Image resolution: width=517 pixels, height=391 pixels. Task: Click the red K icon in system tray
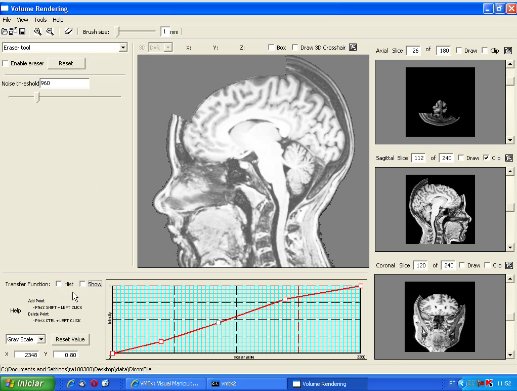[x=489, y=383]
